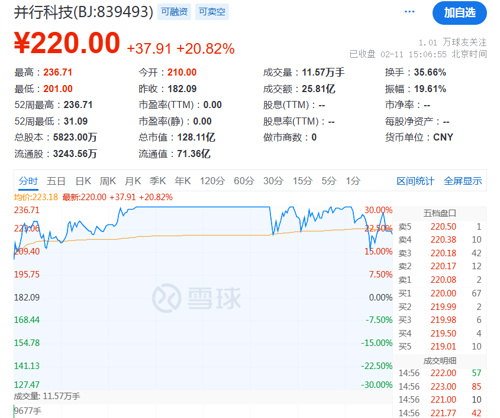Select the 60分 interval tab
500x418 pixels.
[x=244, y=181]
